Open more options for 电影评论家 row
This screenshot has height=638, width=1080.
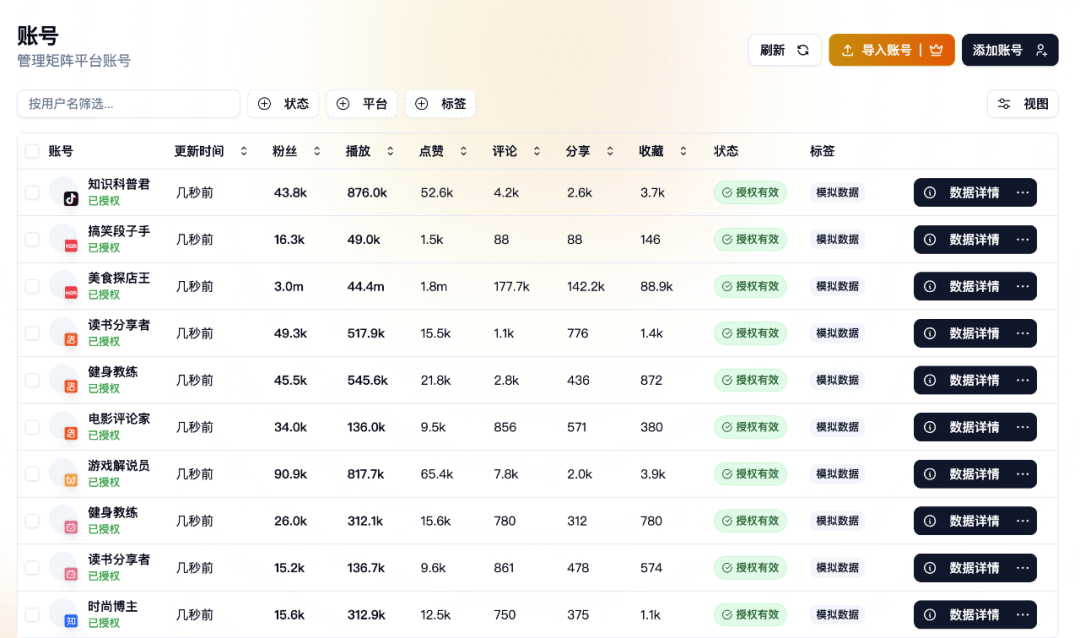tap(1023, 427)
